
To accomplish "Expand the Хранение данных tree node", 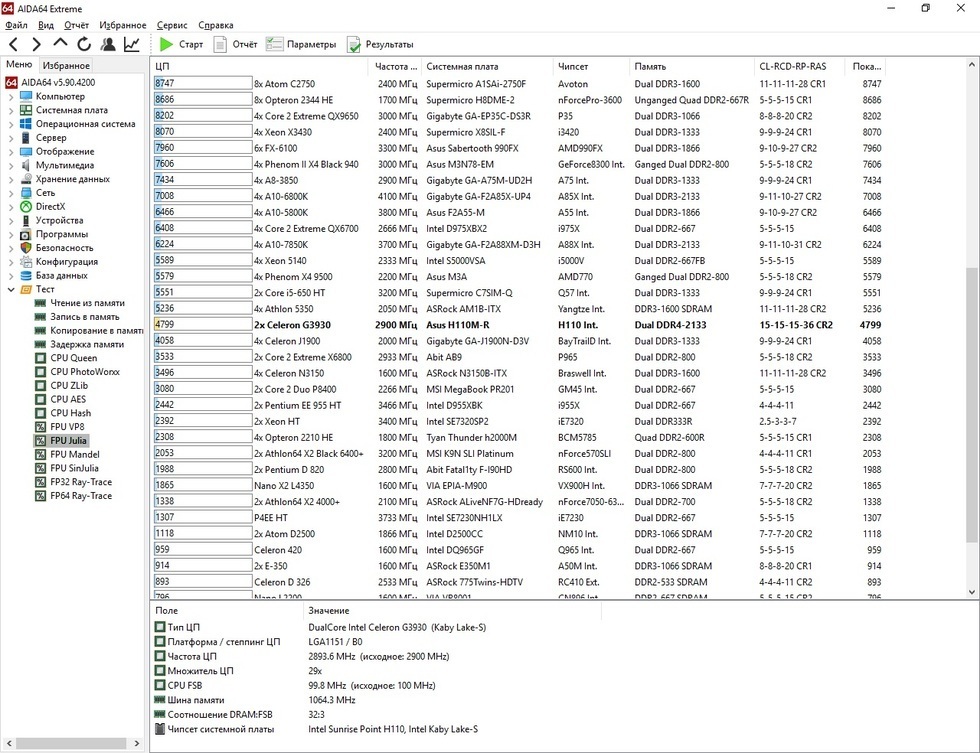I will (11, 179).
